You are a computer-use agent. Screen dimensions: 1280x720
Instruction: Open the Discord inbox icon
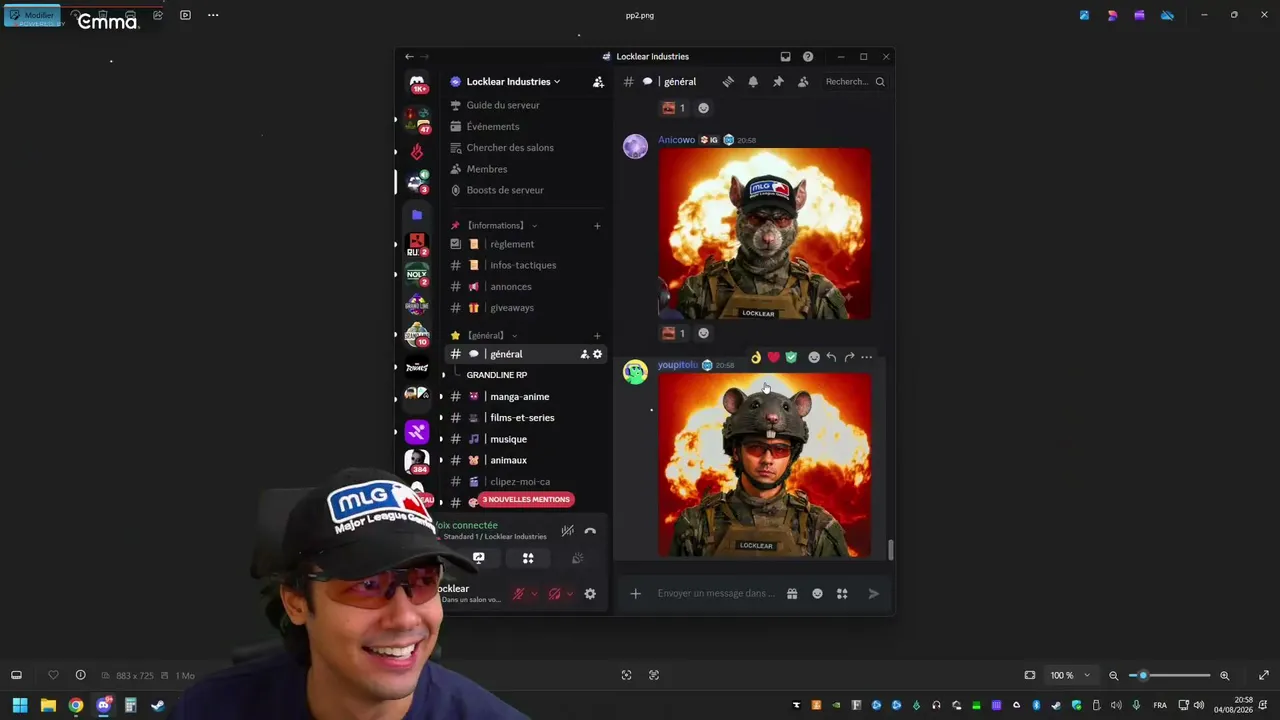pyautogui.click(x=785, y=57)
